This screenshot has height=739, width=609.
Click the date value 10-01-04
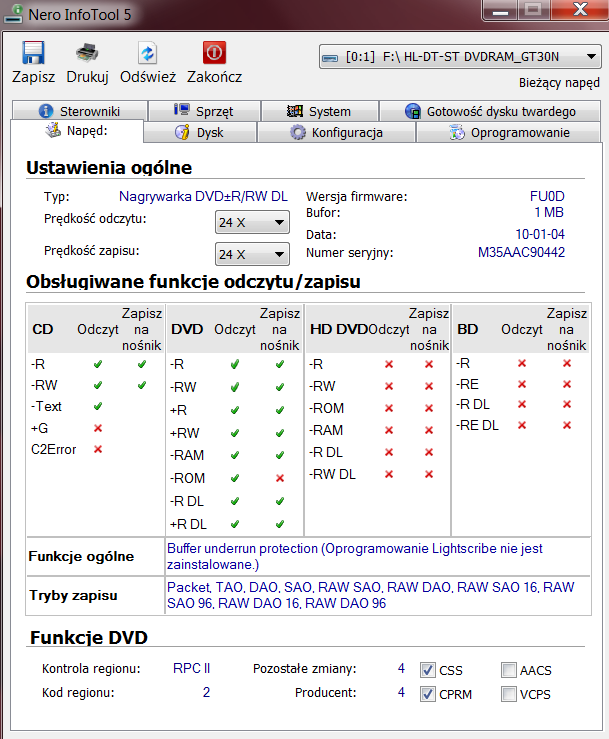pos(540,234)
